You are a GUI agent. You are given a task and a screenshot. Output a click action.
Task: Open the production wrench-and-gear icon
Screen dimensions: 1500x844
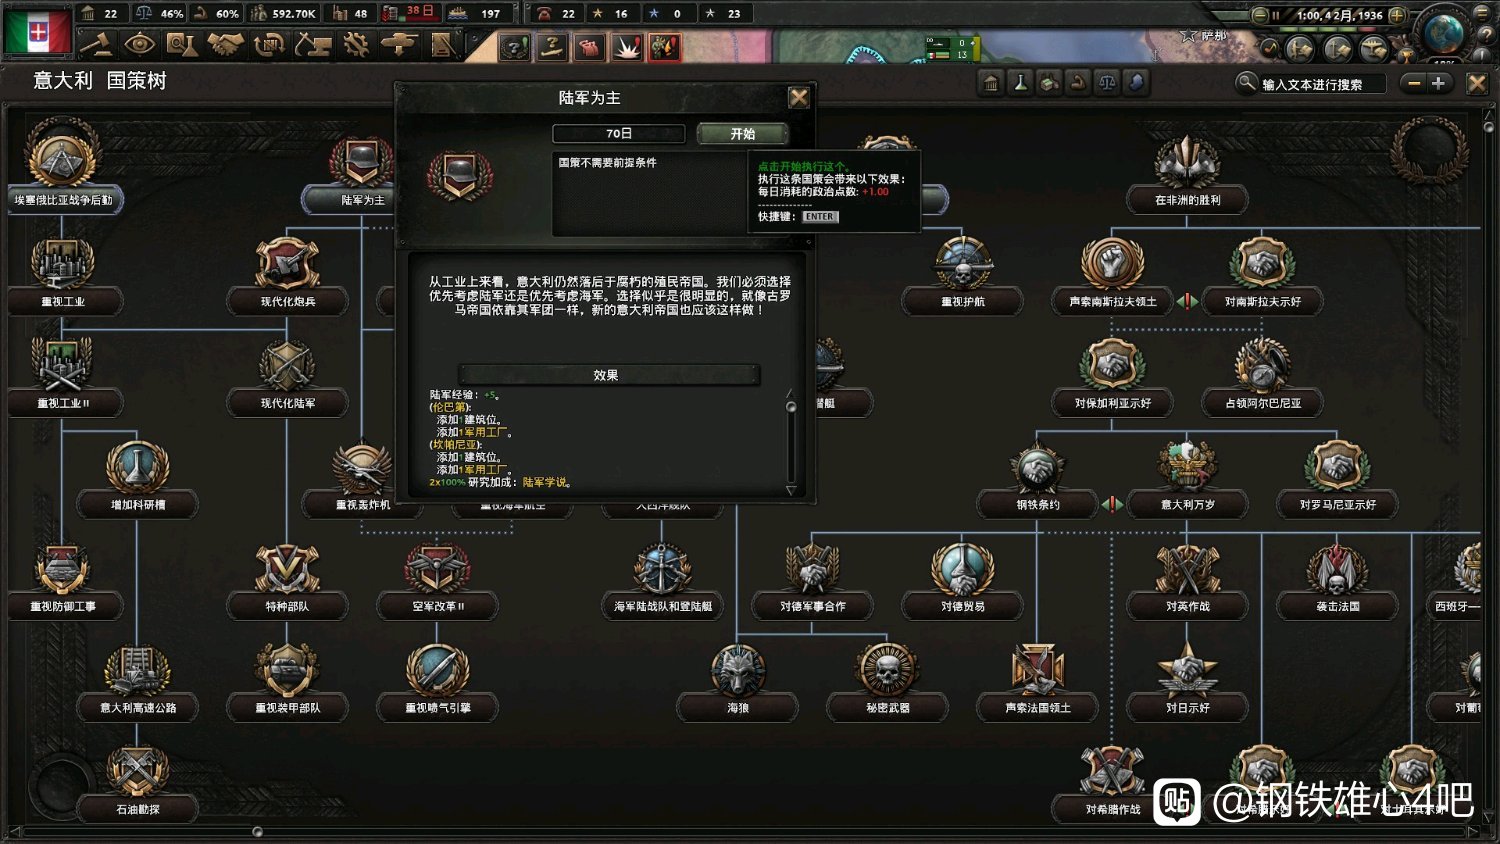pos(356,44)
